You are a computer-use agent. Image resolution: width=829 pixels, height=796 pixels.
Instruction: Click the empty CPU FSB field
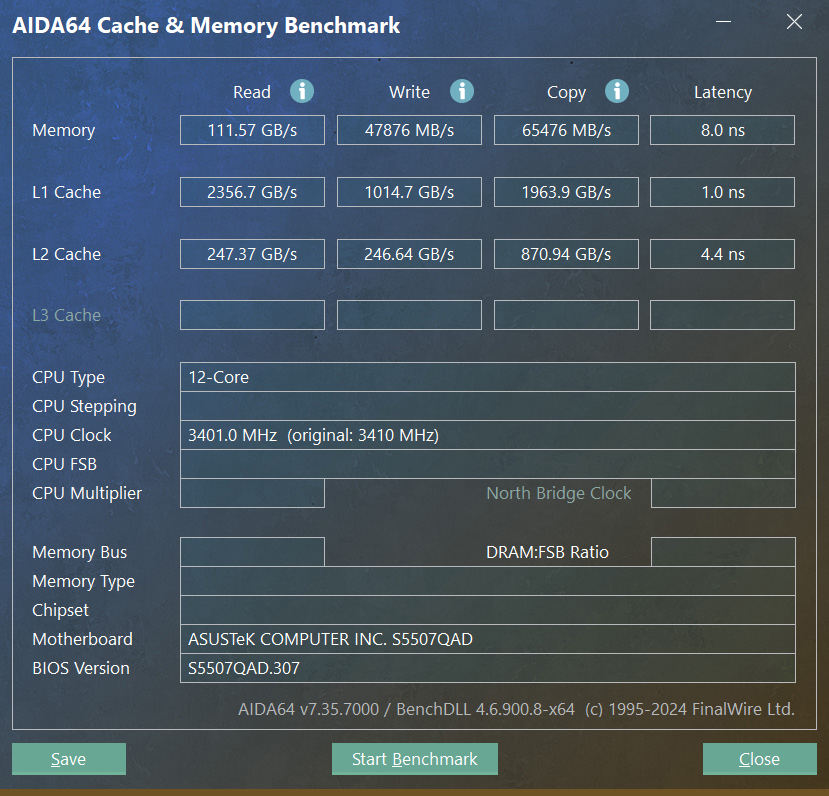pyautogui.click(x=487, y=464)
